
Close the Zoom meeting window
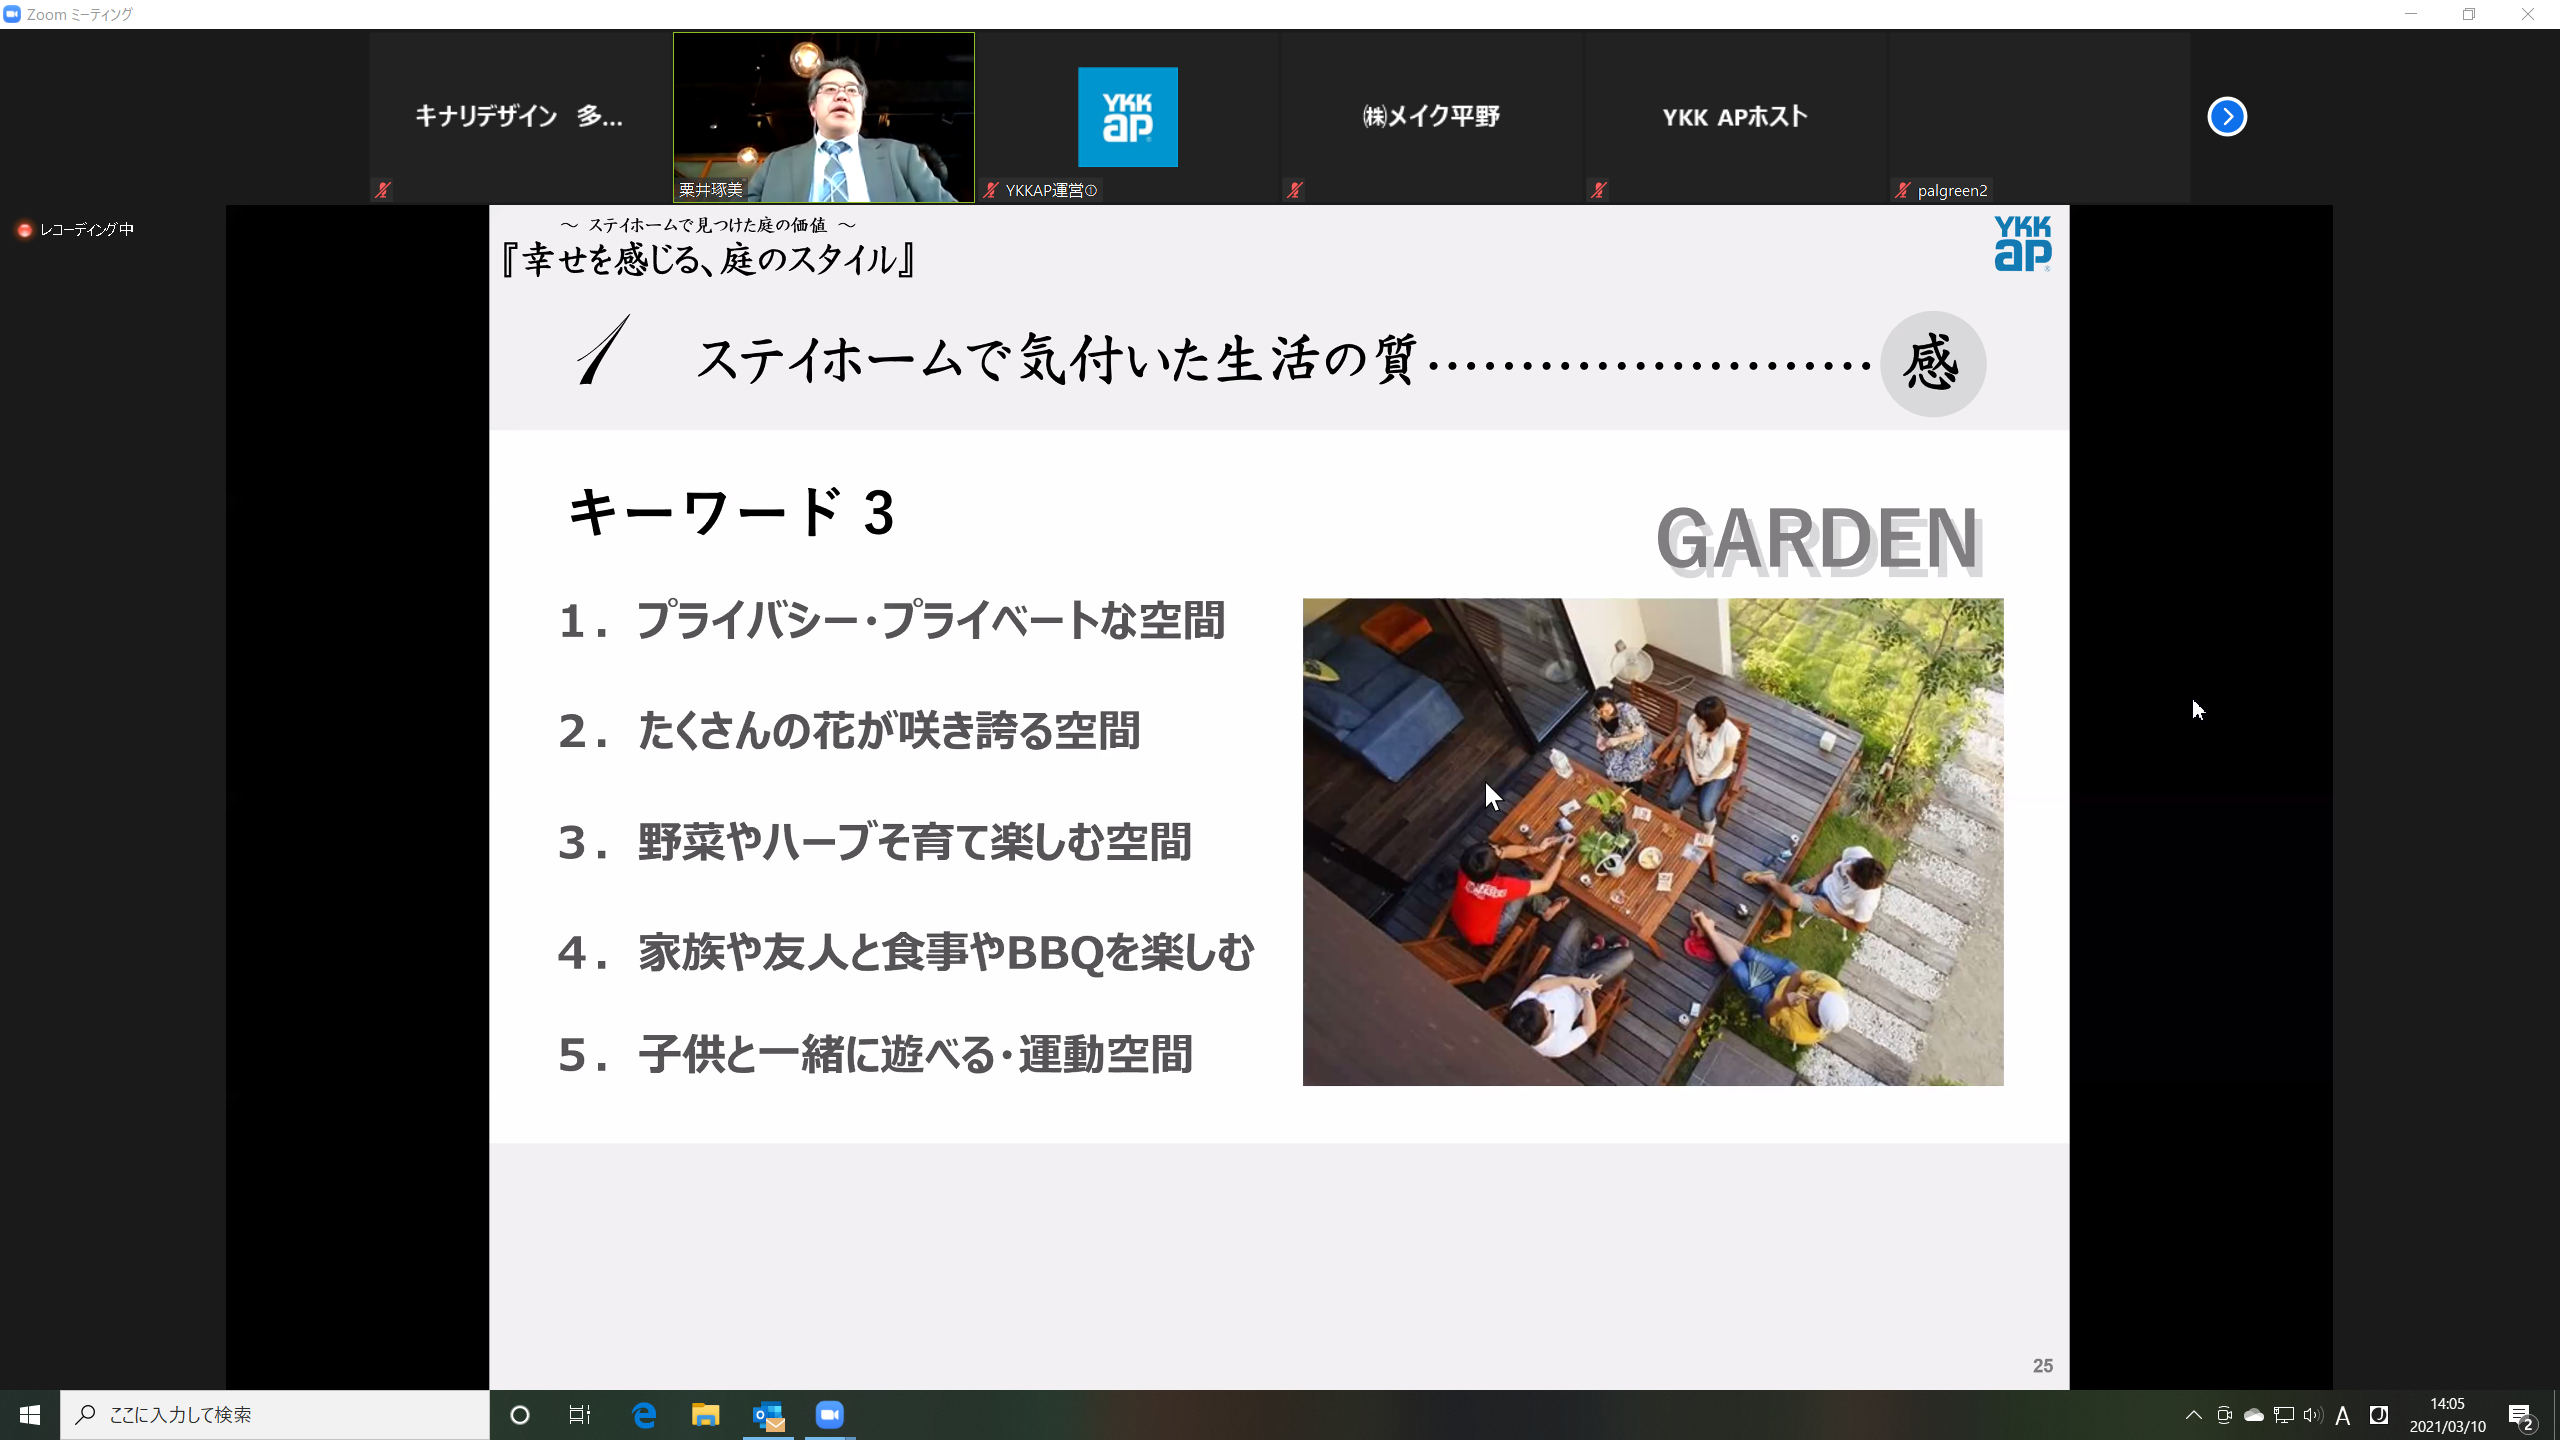(x=2528, y=14)
